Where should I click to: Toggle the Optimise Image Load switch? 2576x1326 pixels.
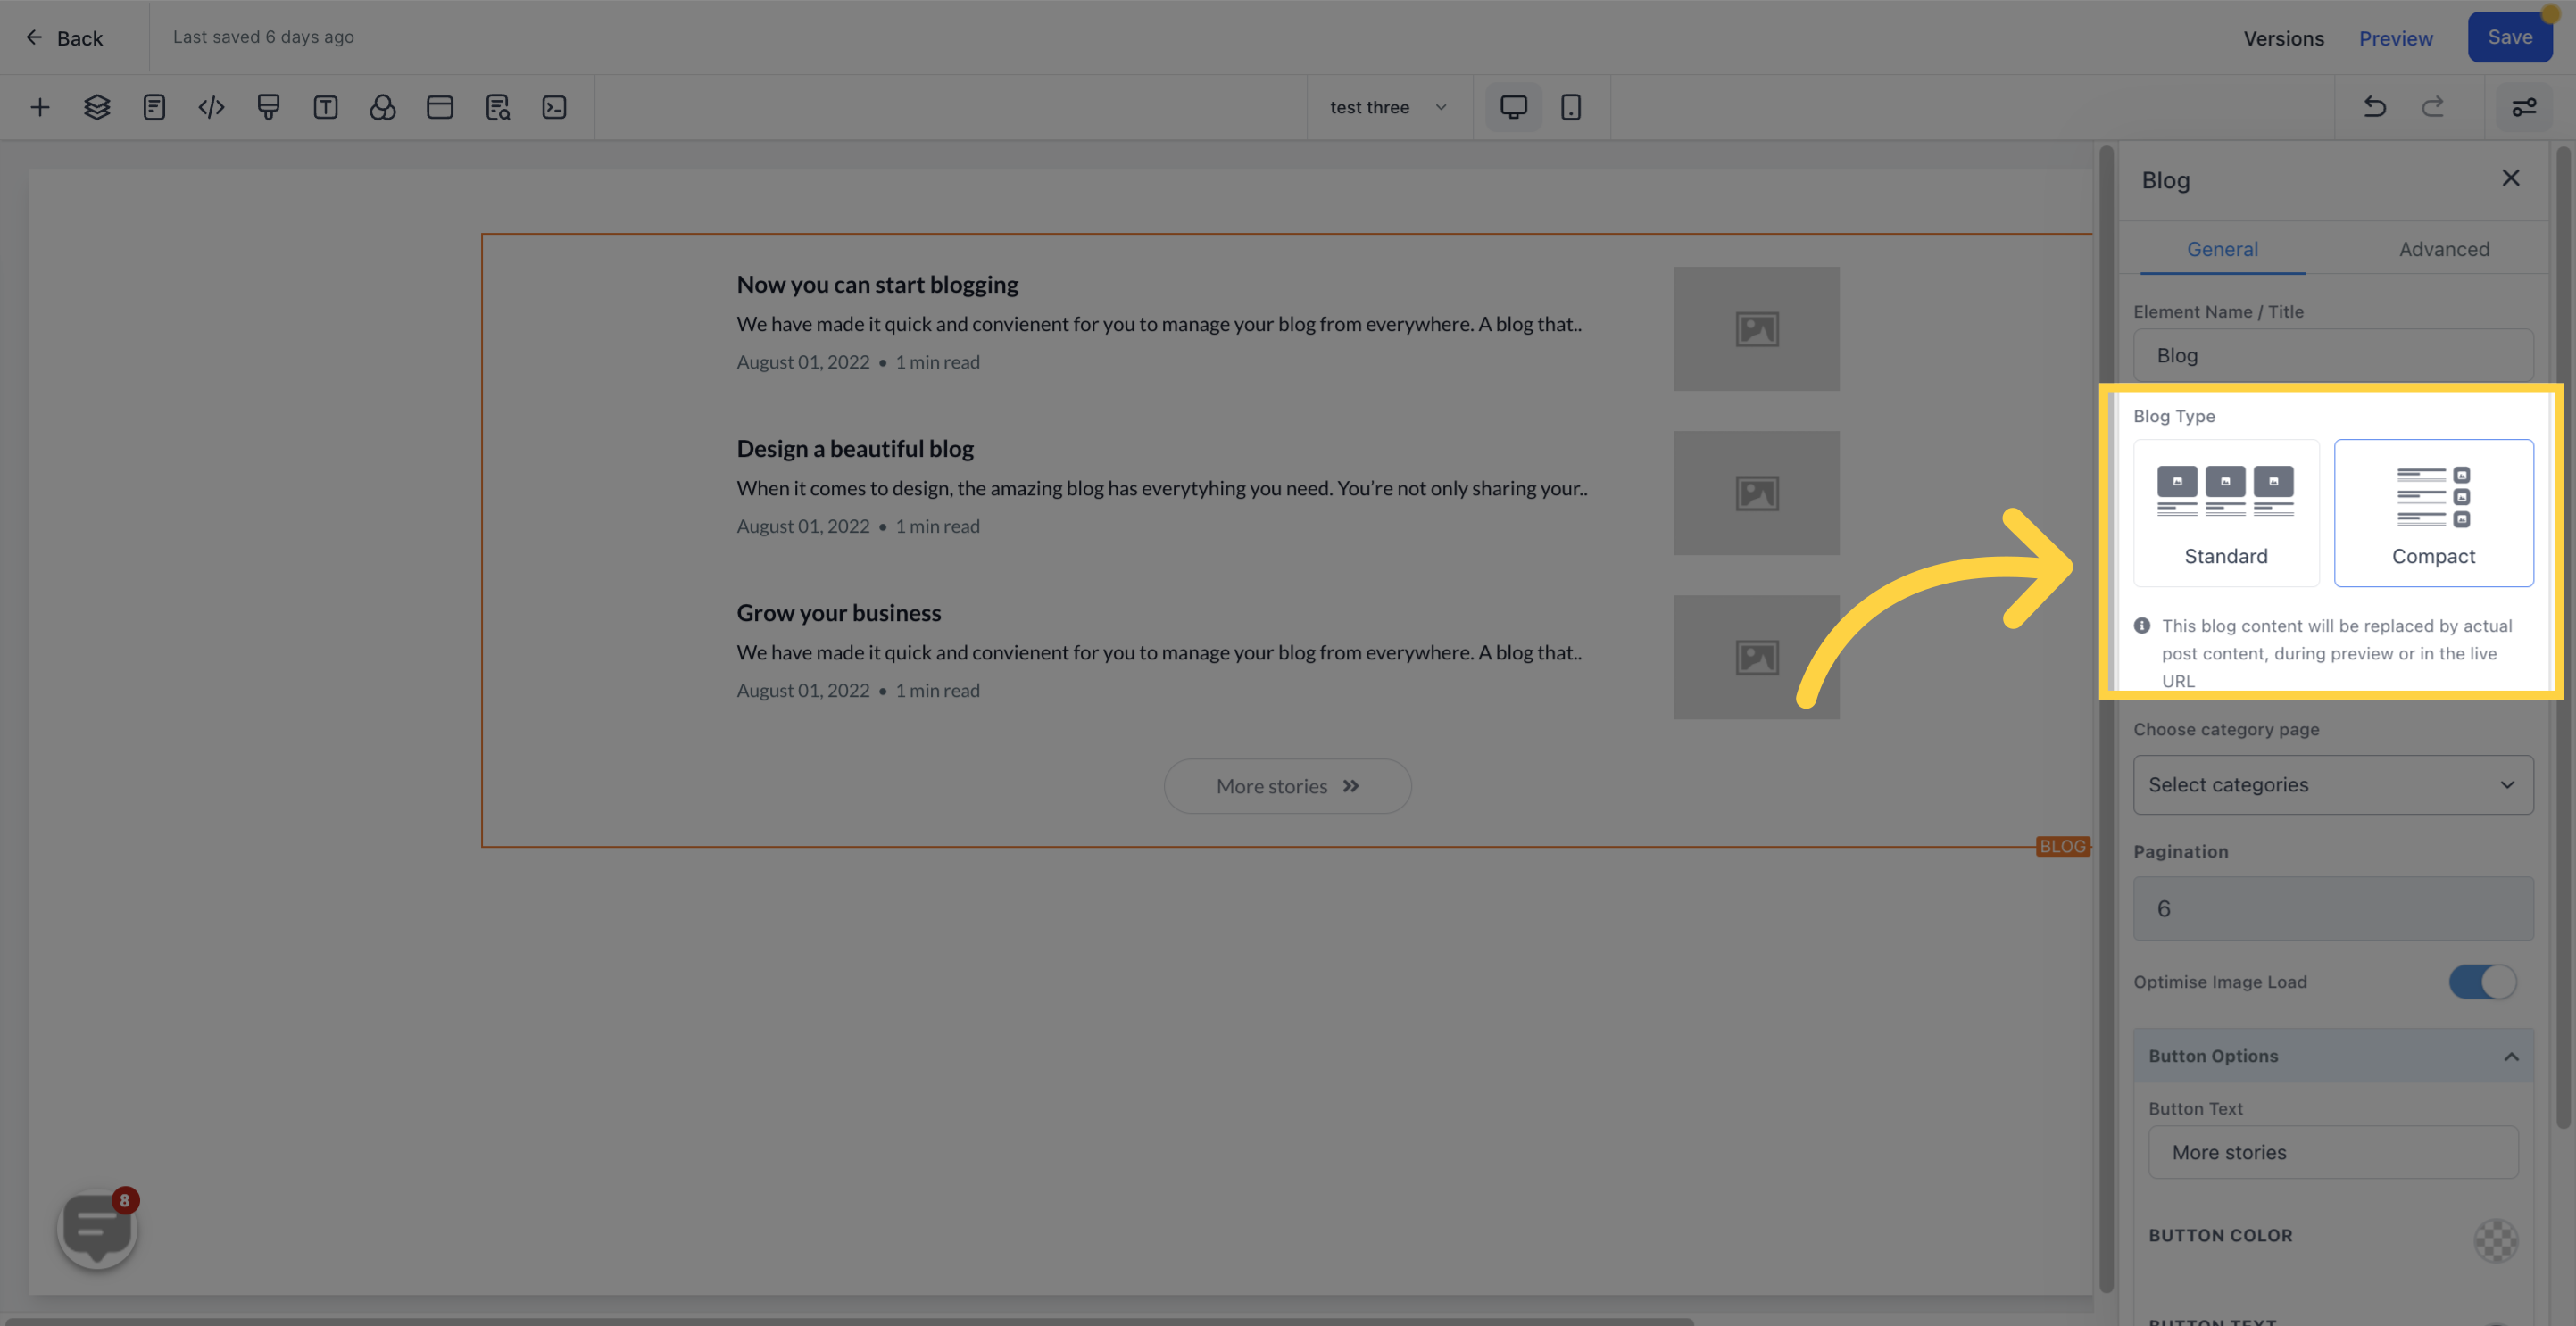coord(2483,982)
